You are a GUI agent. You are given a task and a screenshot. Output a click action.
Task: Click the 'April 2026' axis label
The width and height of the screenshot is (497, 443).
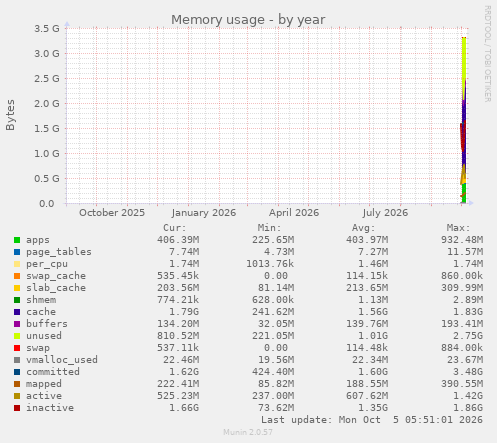point(294,213)
